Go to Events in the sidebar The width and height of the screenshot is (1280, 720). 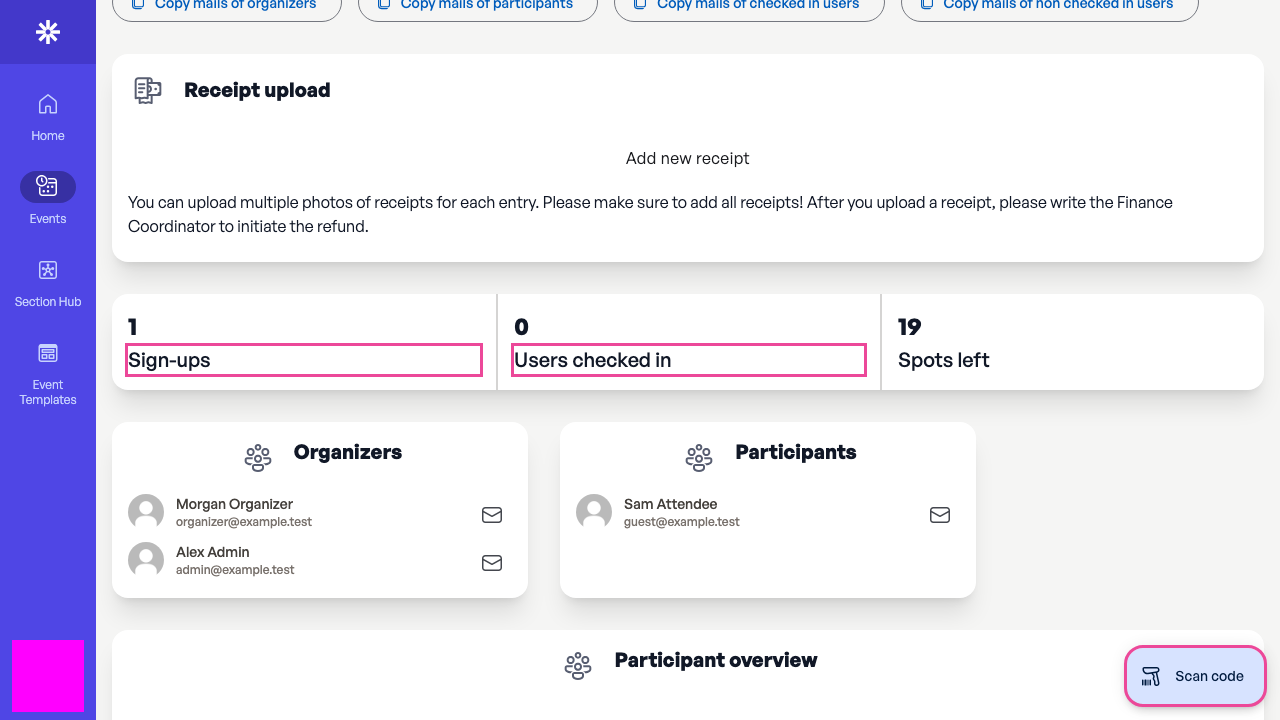tap(47, 199)
